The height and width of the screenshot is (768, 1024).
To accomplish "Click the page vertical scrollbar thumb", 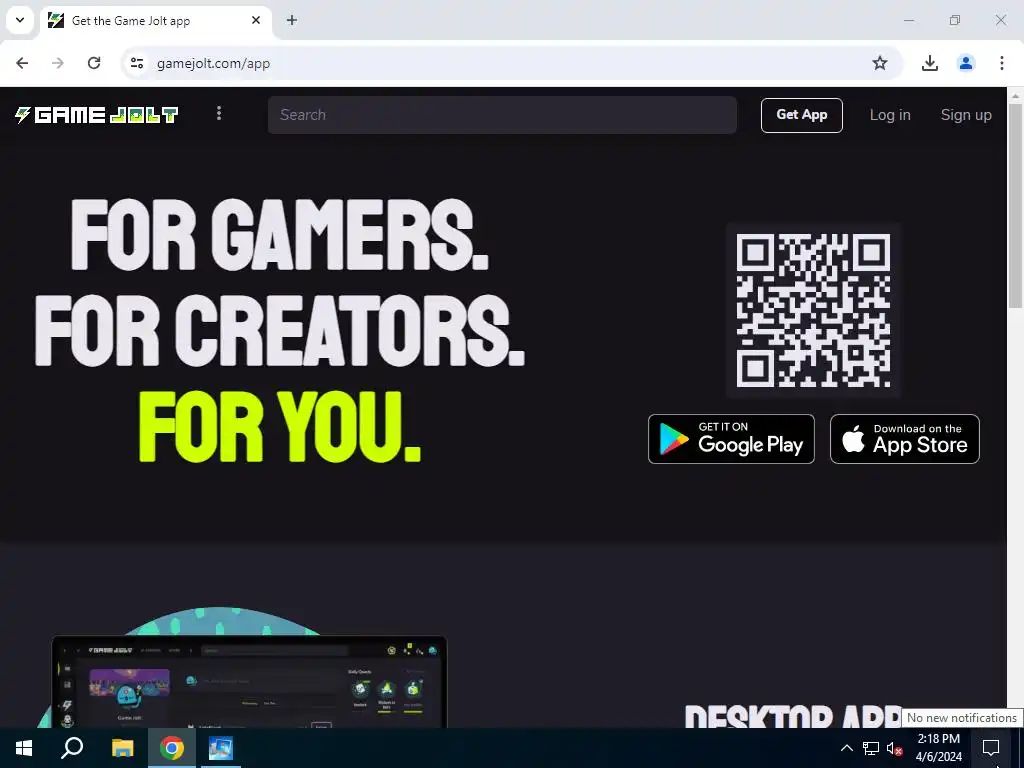I will 1016,206.
